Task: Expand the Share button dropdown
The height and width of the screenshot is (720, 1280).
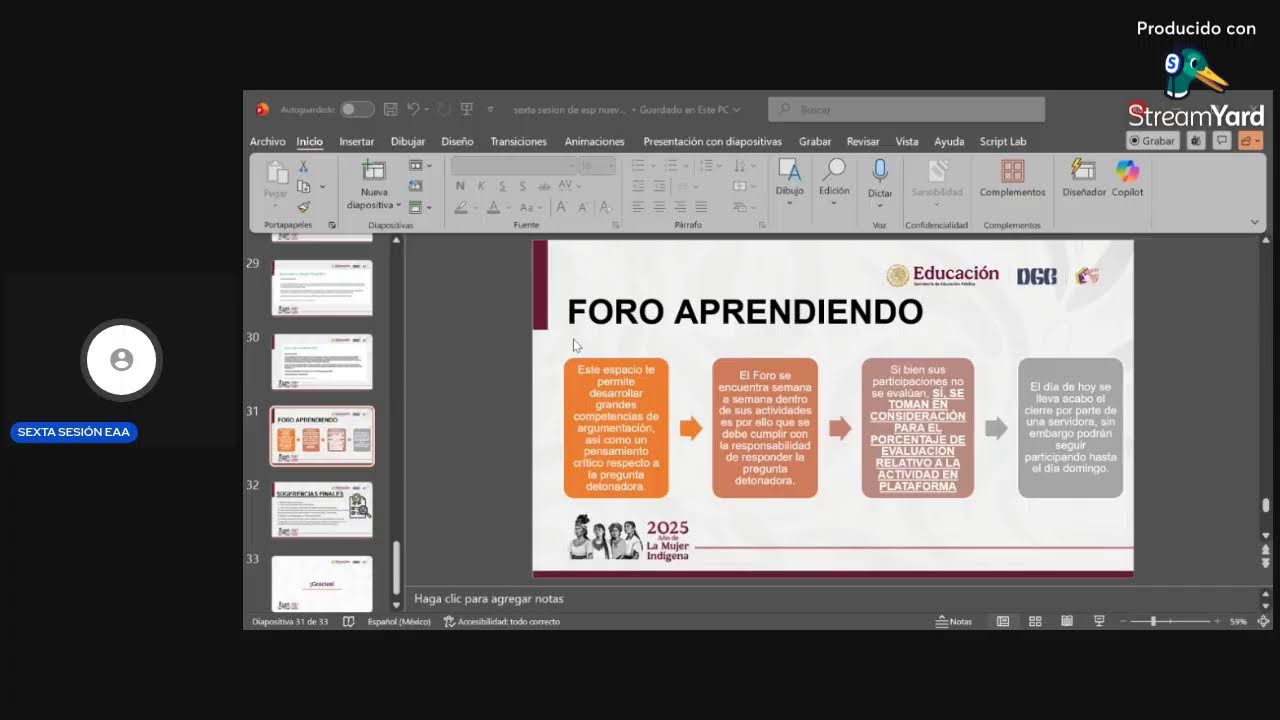Action: click(1250, 141)
